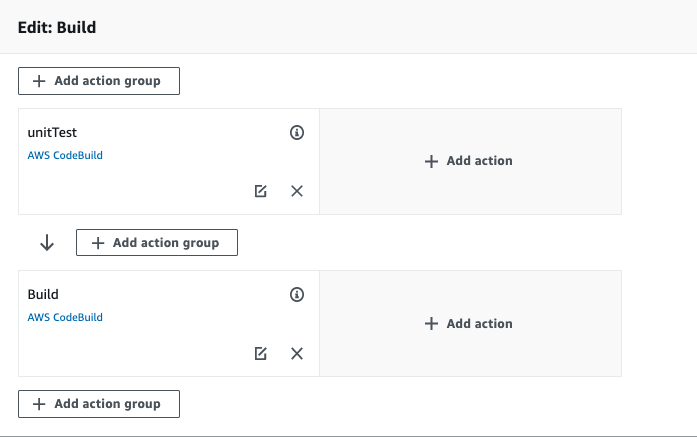Viewport: 697px width, 437px height.
Task: Show info for the unitTest action
Action: 297,132
